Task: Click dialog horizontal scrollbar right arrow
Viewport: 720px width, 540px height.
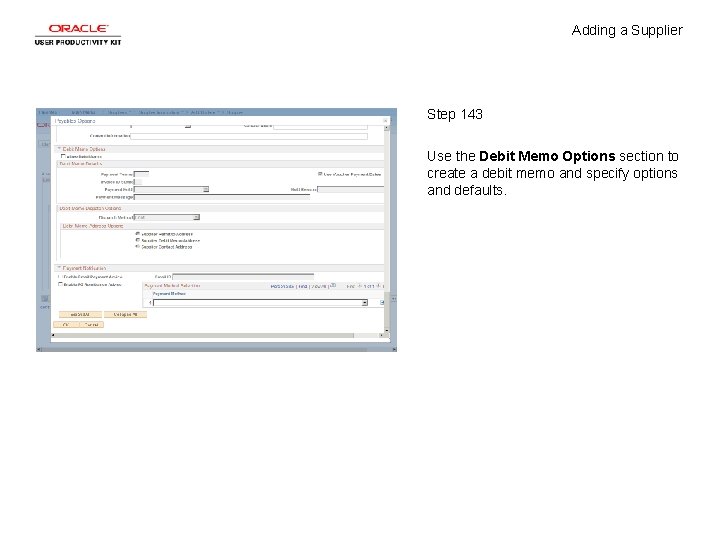Action: pos(381,335)
